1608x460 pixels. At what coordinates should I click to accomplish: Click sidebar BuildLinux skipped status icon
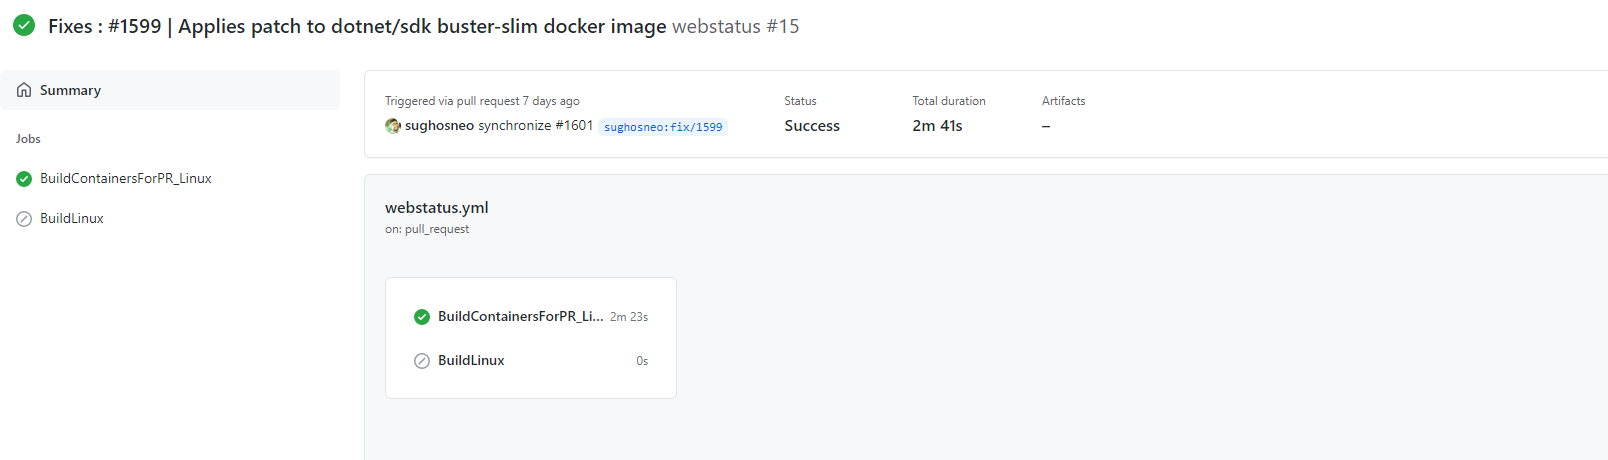pos(24,219)
